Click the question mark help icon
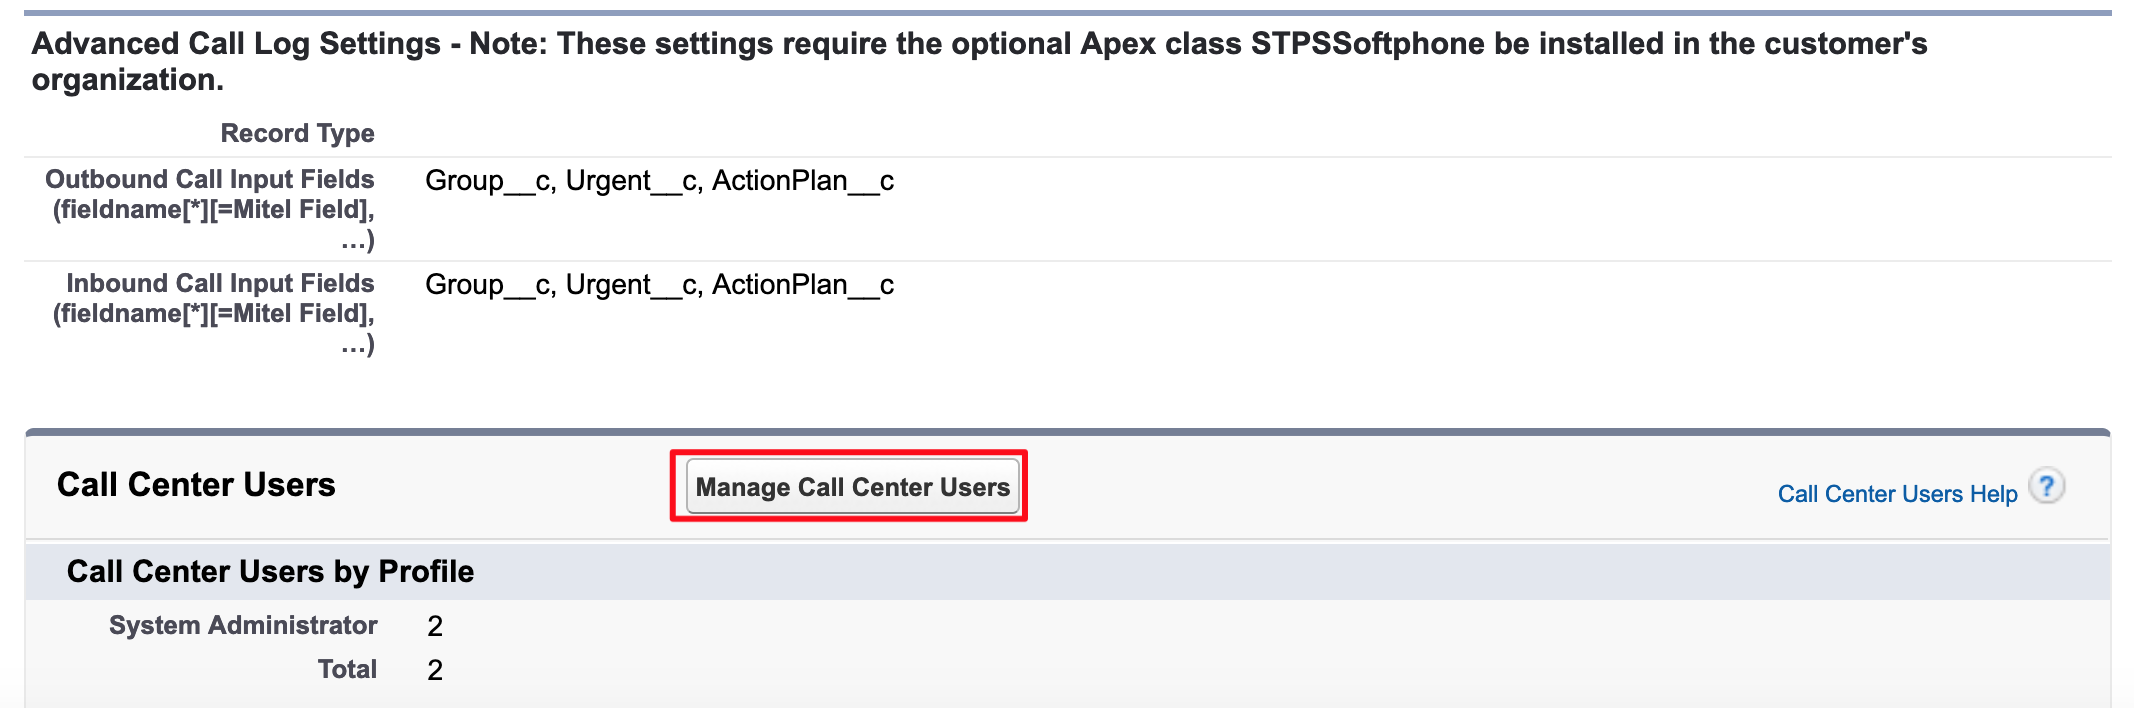The height and width of the screenshot is (708, 2134). [2047, 487]
